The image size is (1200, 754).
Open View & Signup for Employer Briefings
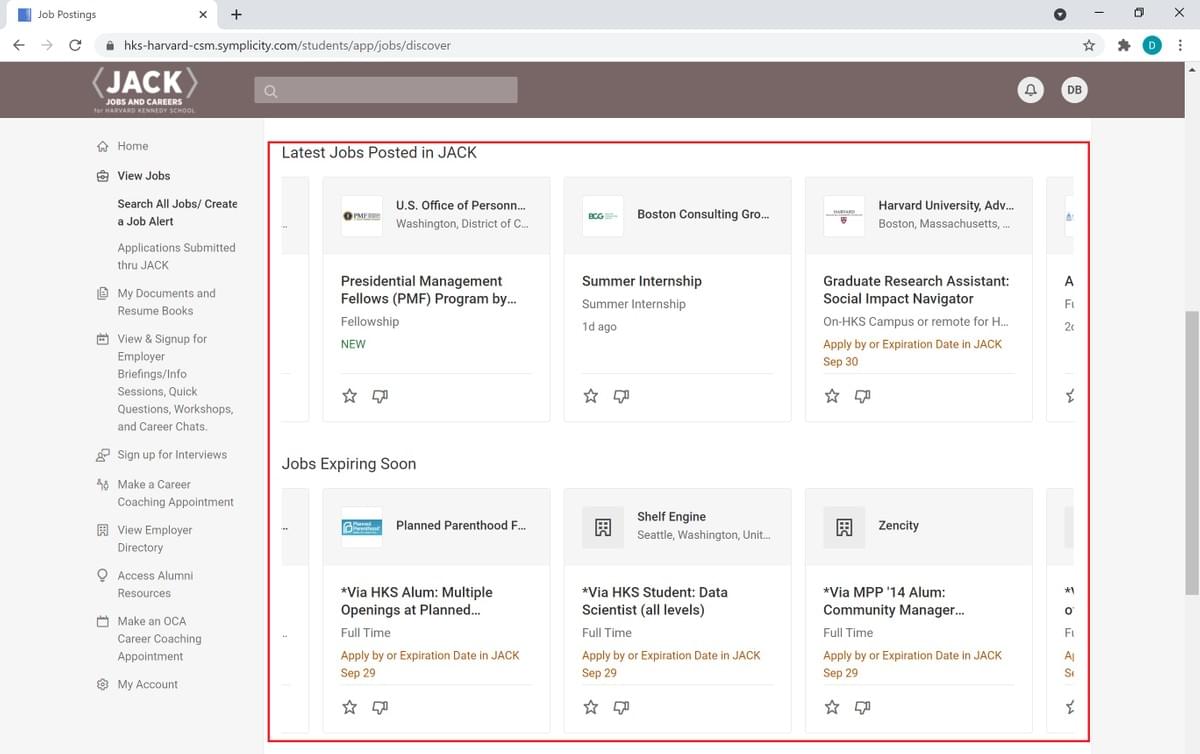point(174,382)
